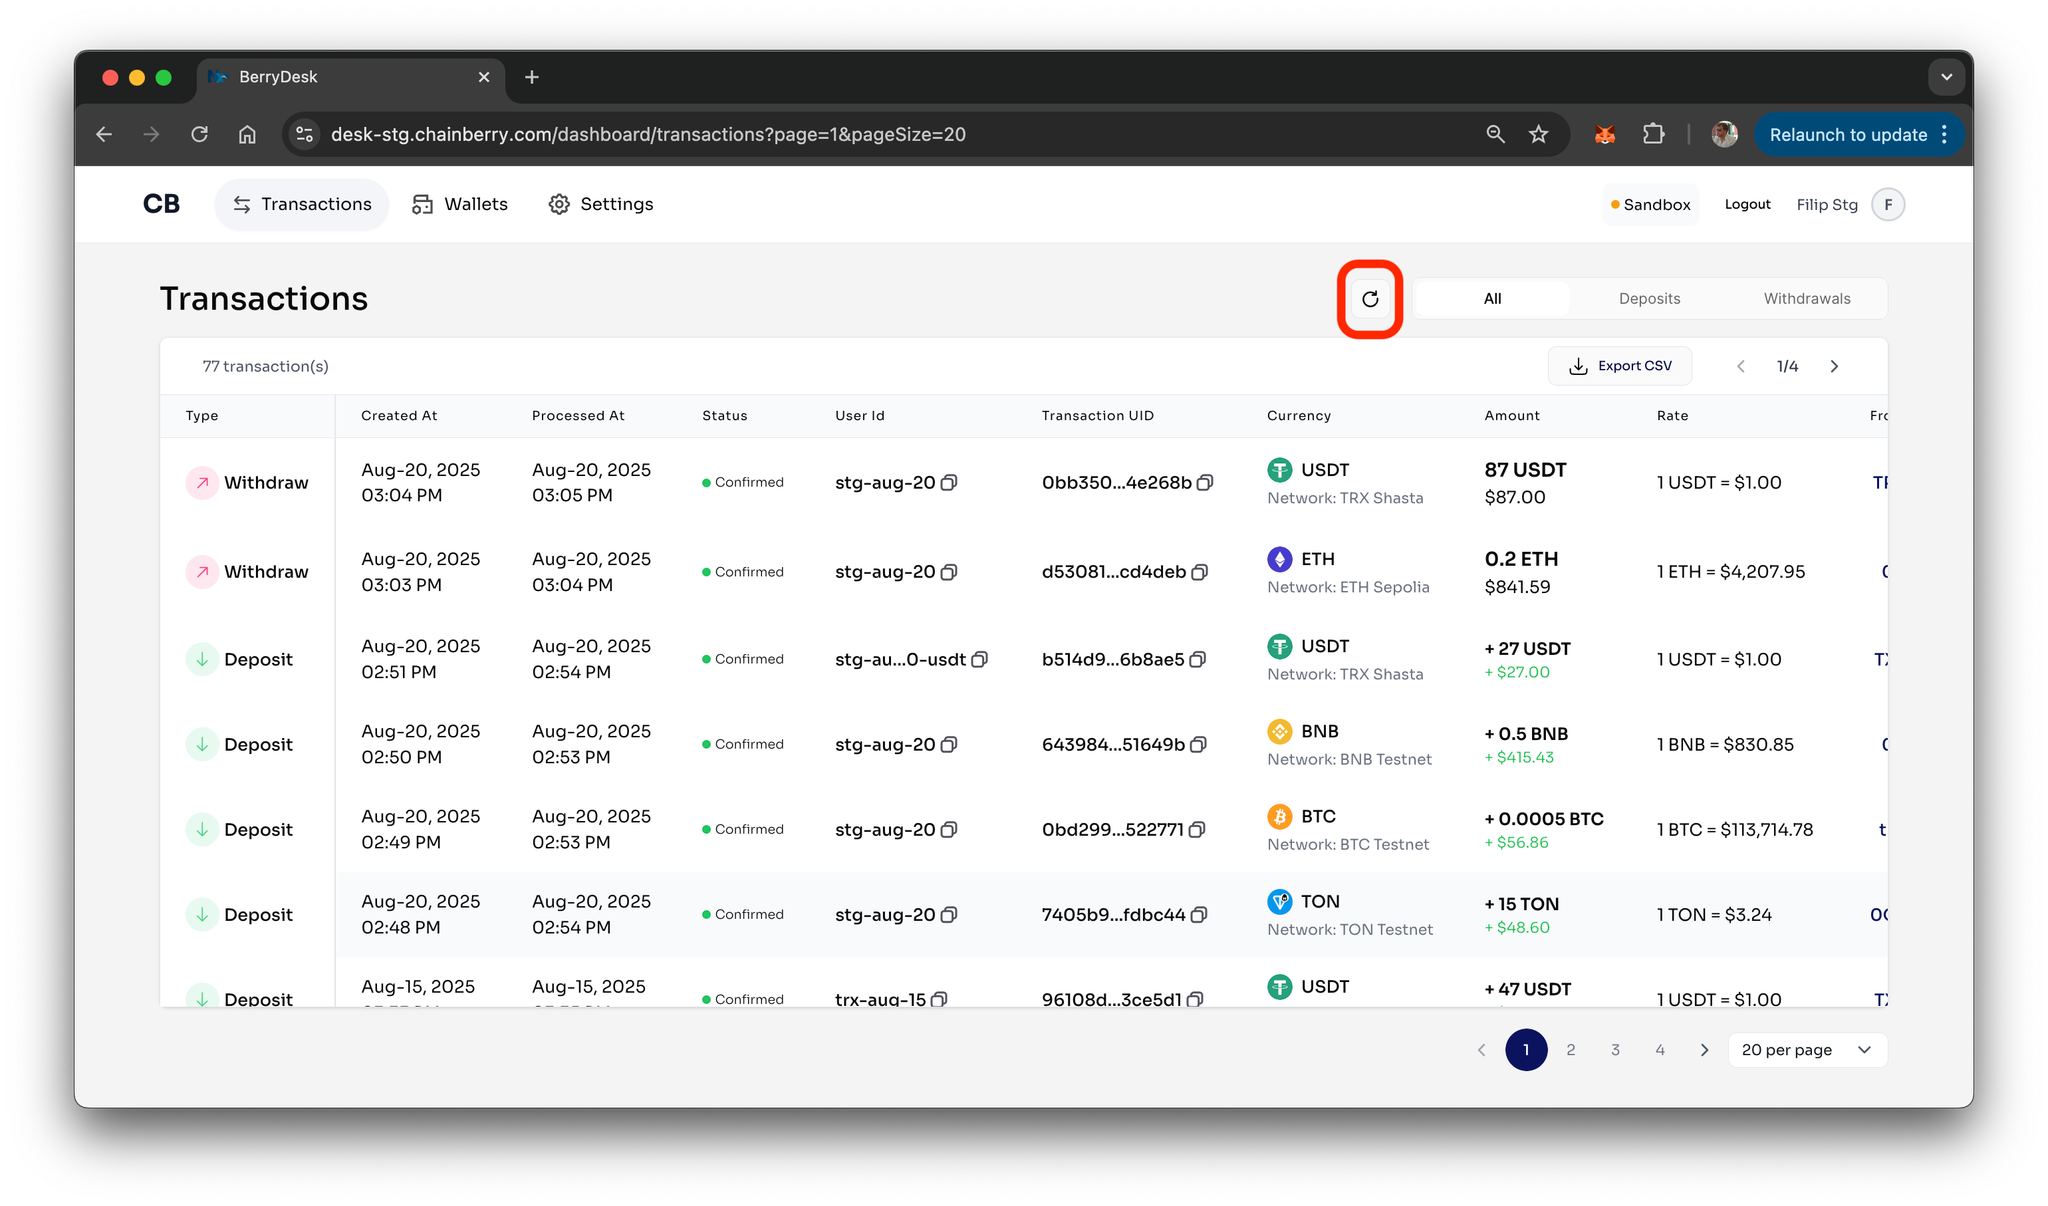Click the Logout link

pyautogui.click(x=1747, y=205)
